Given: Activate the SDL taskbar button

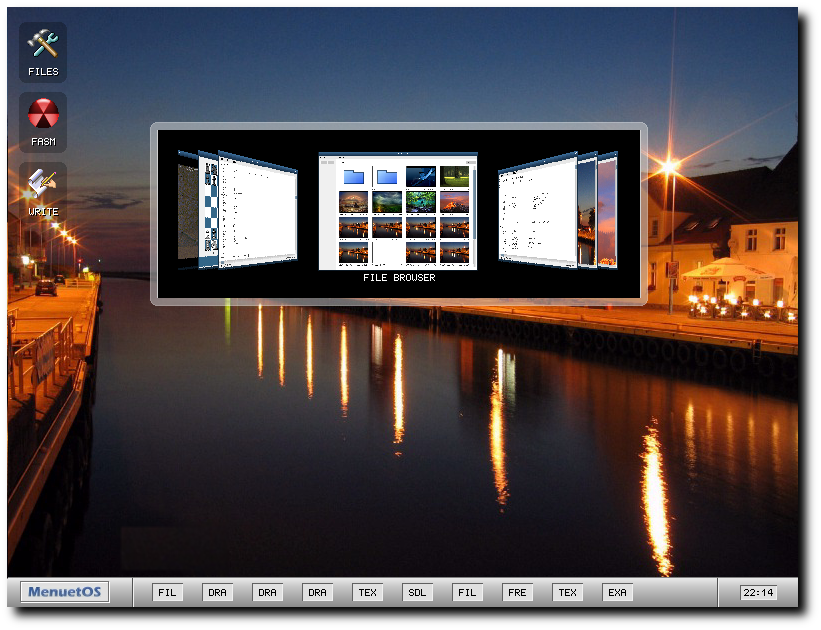Looking at the screenshot, I should 417,592.
